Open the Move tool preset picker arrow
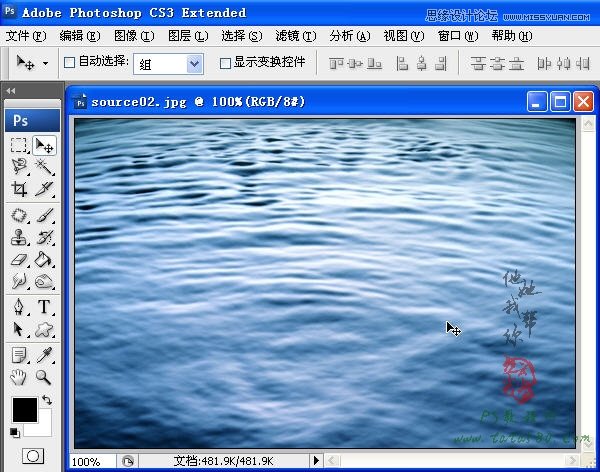600x472 pixels. point(45,63)
